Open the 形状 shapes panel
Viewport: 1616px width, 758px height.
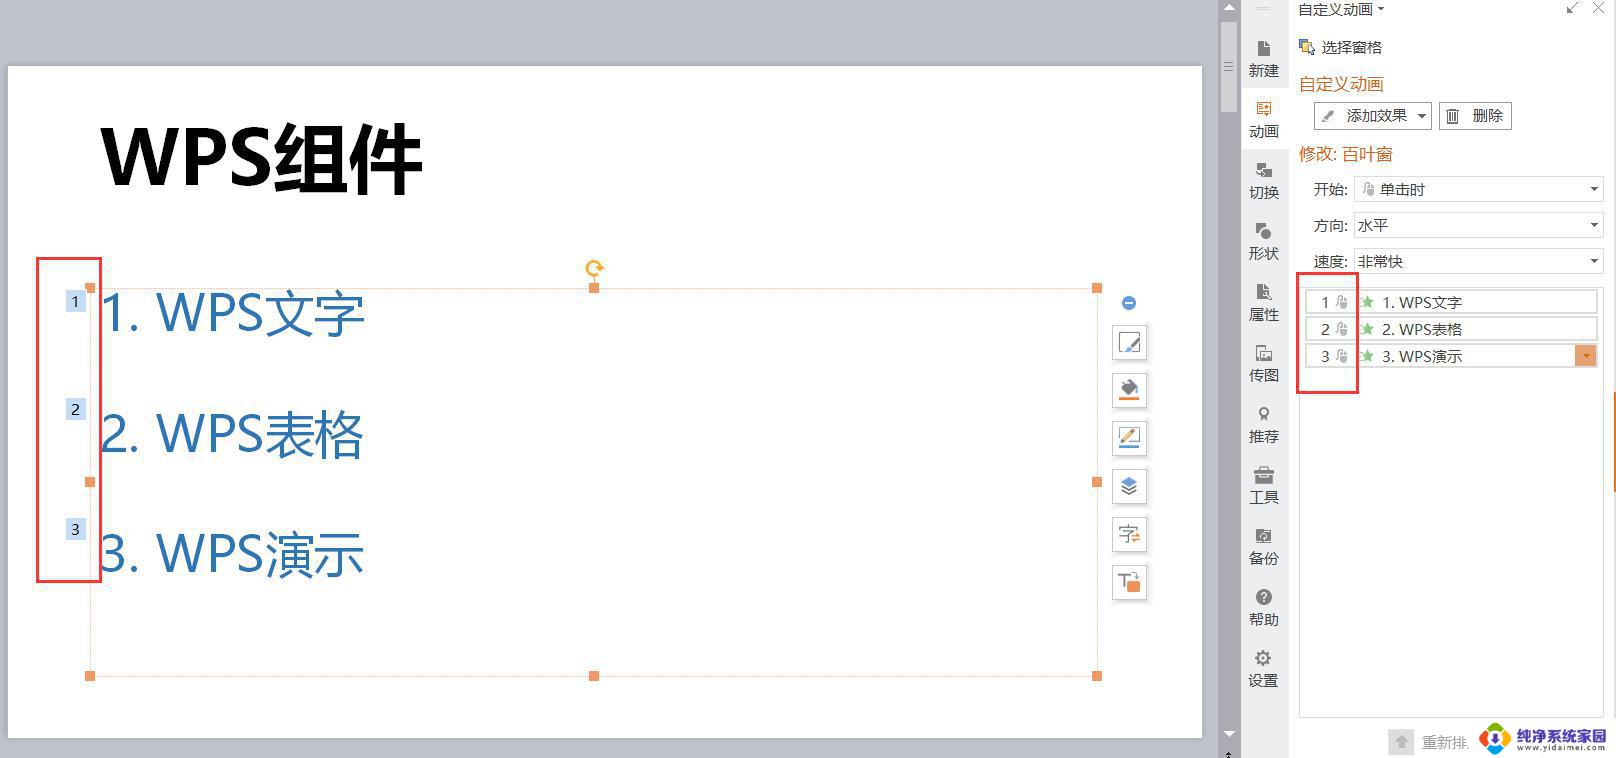[x=1263, y=241]
